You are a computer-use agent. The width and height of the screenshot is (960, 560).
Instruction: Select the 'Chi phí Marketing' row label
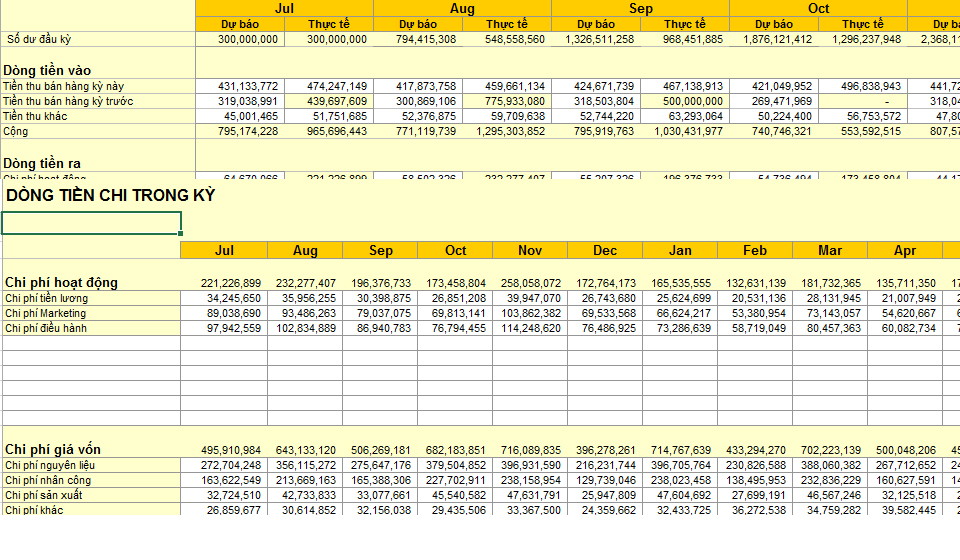46,313
